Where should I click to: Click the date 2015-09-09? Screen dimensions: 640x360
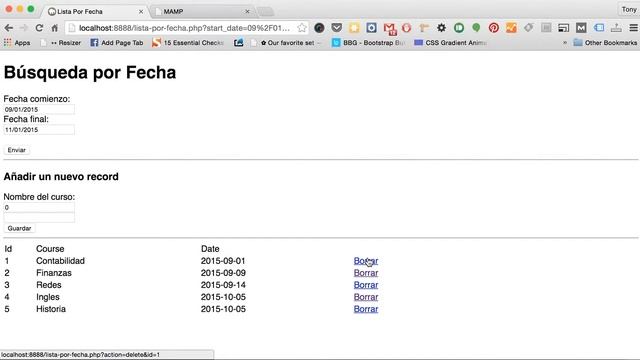tap(223, 273)
